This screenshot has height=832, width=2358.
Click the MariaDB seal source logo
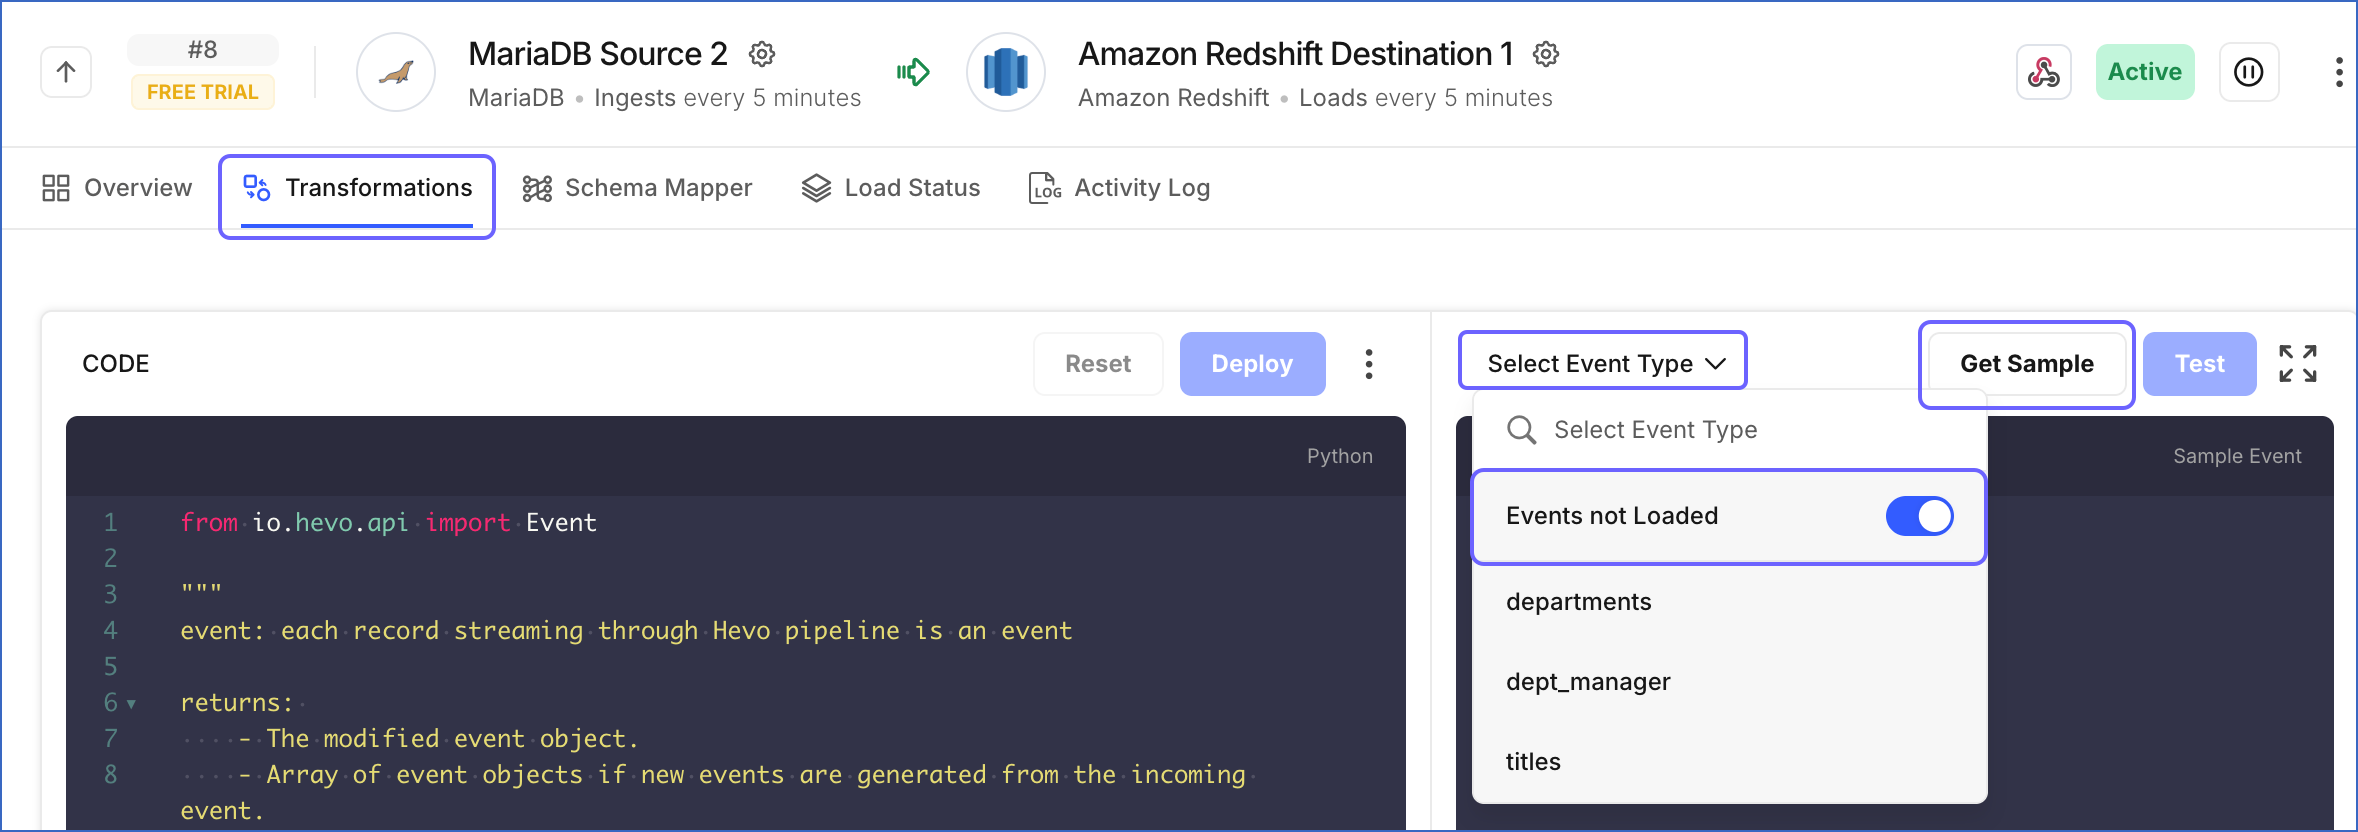tap(396, 72)
